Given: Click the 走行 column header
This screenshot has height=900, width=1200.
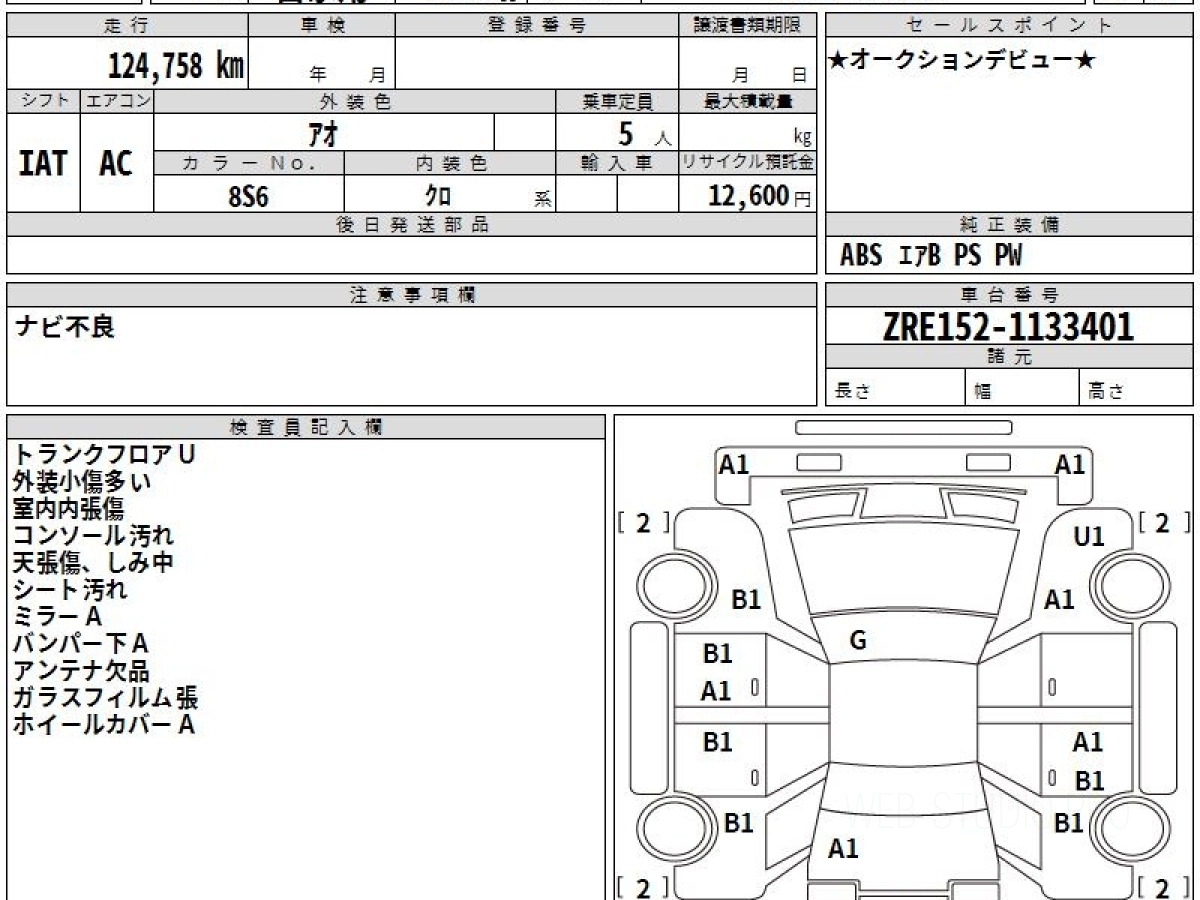Looking at the screenshot, I should coord(127,26).
